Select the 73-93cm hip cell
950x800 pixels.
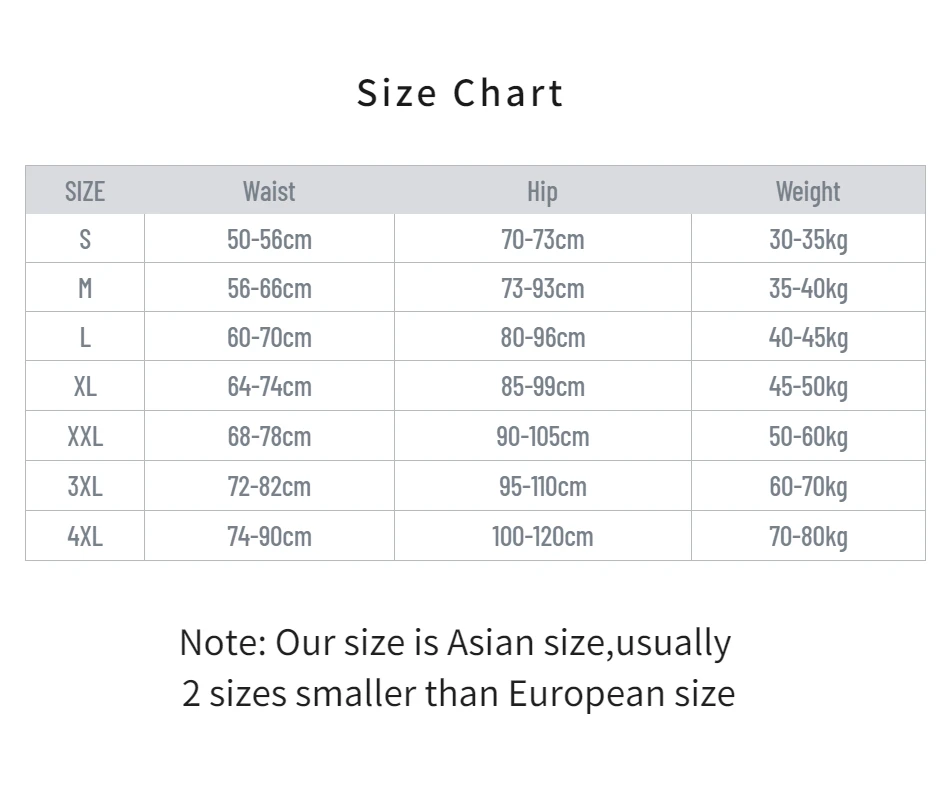[542, 289]
